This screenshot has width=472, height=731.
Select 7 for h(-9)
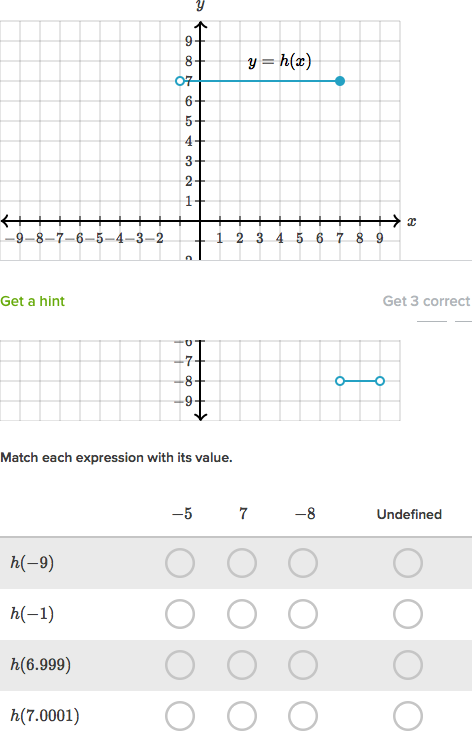pos(242,563)
